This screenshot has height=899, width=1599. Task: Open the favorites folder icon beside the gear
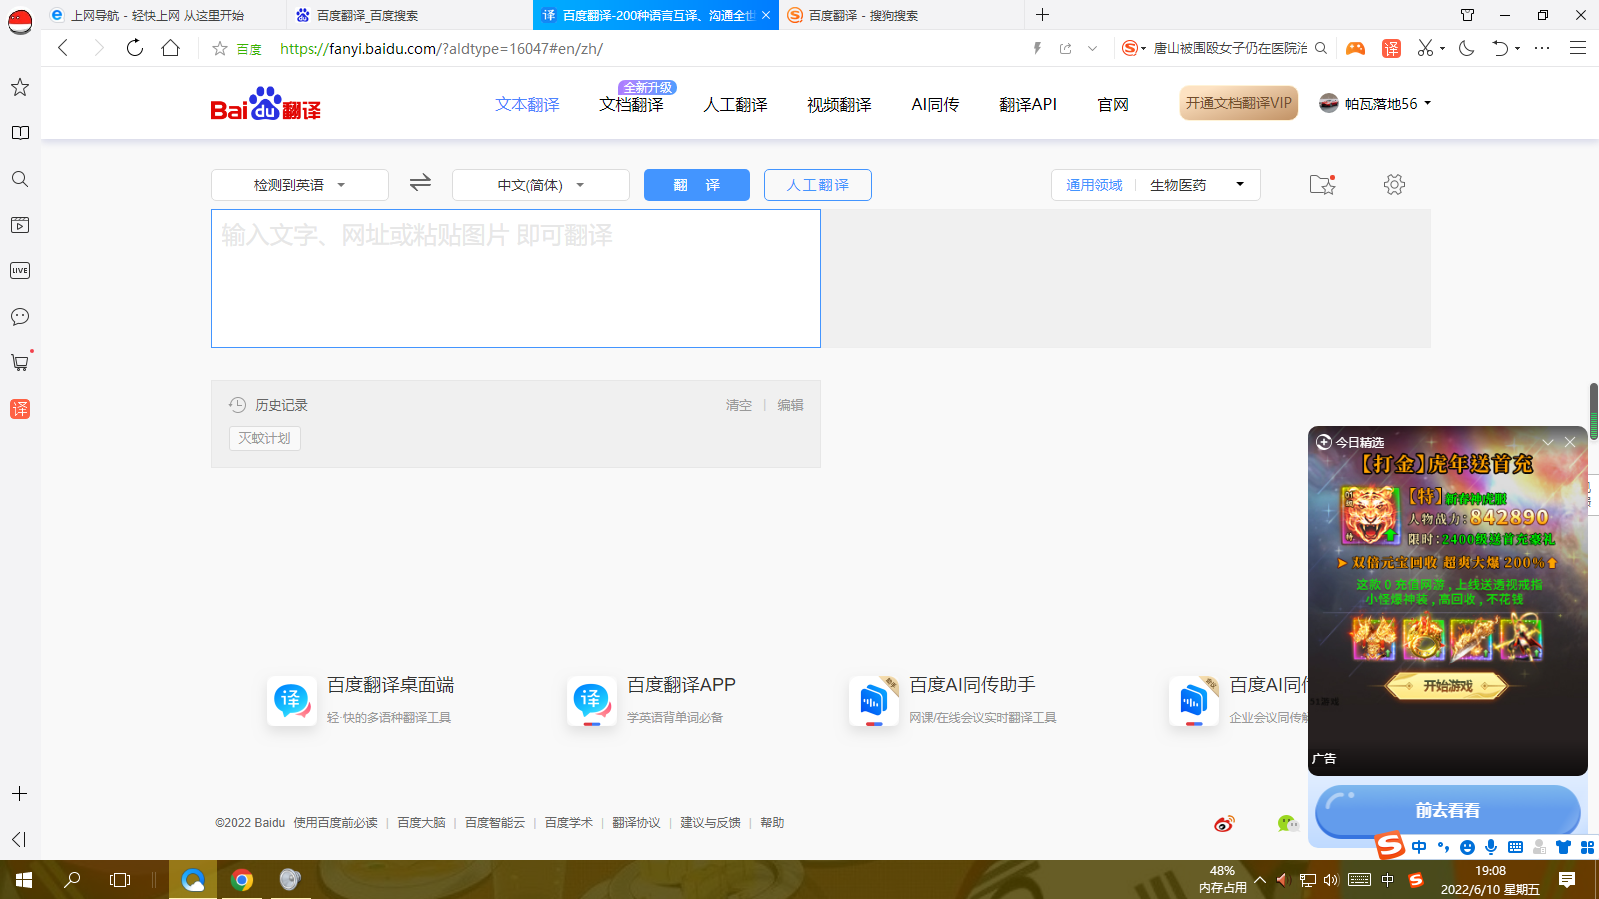coord(1322,184)
